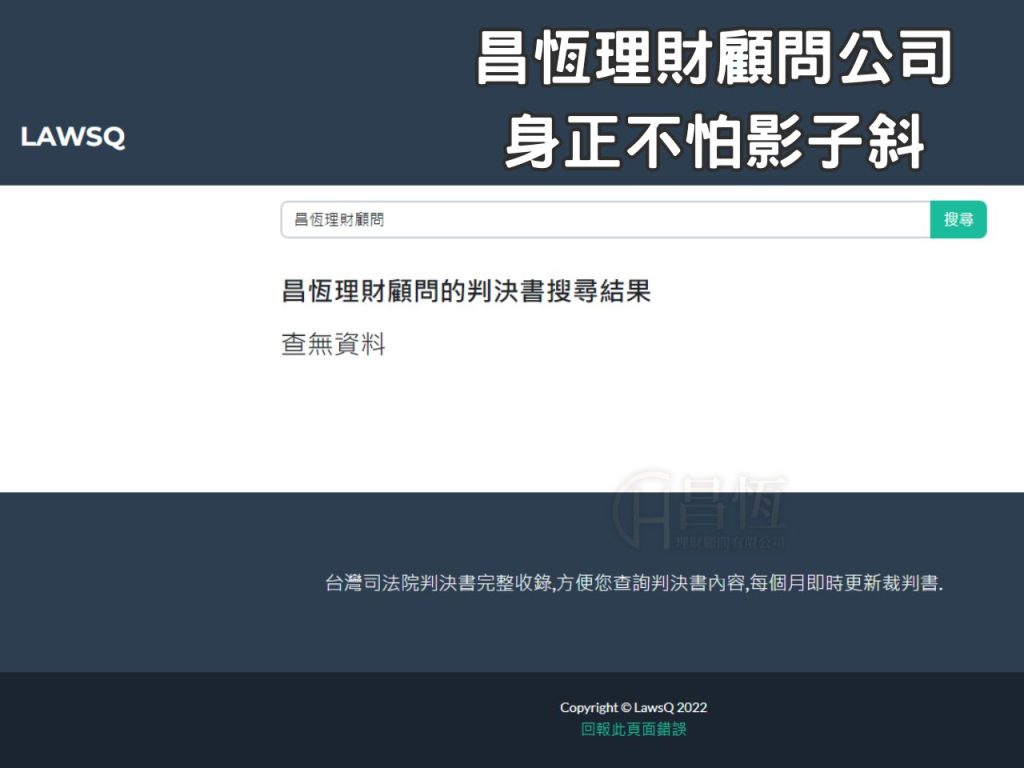Click the 回報此頁面錯誤 link
Screen dimensions: 1024x768
click(x=633, y=729)
